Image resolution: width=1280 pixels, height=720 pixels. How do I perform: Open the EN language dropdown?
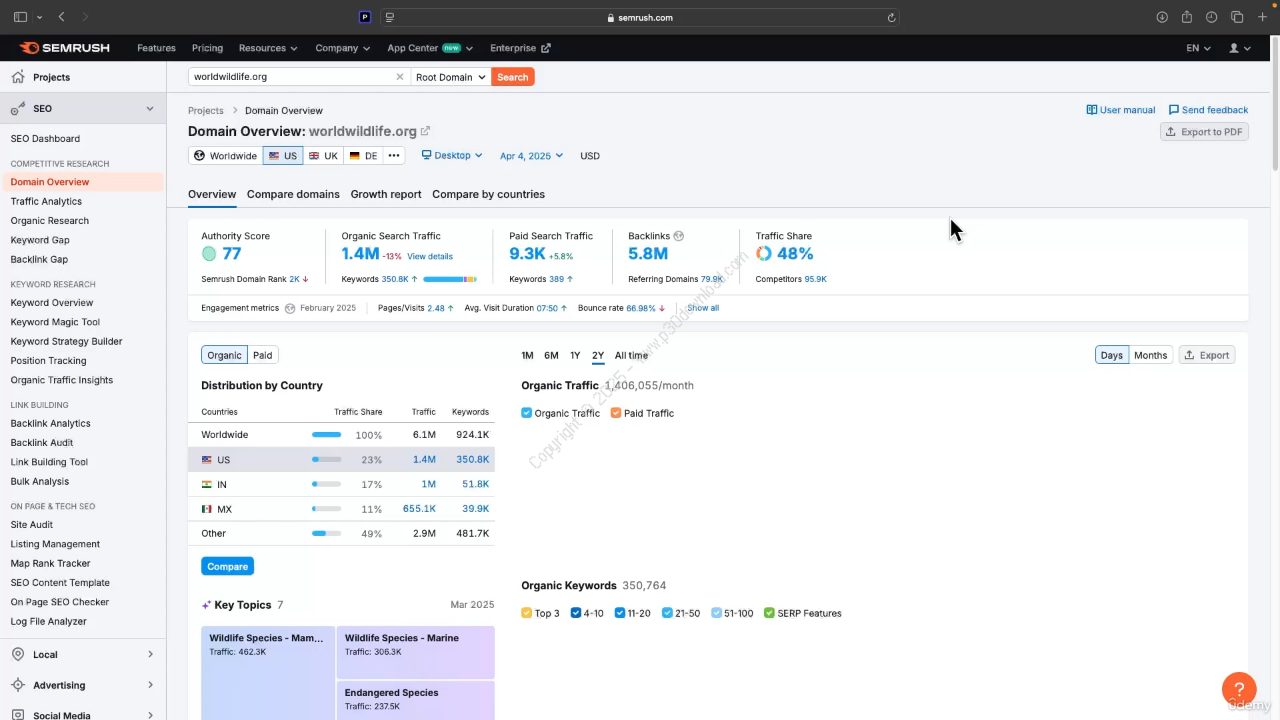1198,48
